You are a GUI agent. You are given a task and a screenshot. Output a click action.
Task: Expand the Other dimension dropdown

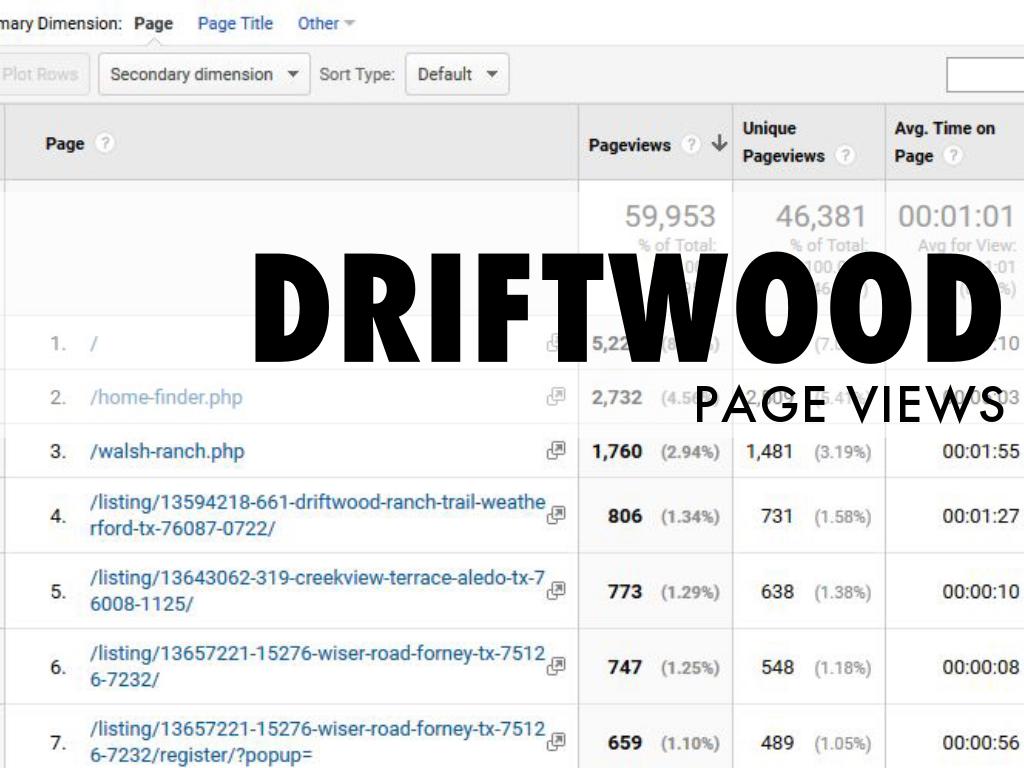point(326,23)
